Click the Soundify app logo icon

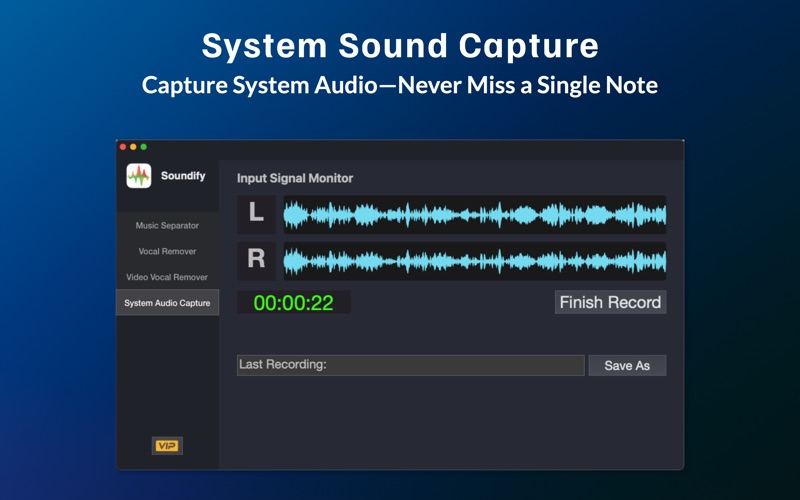click(139, 176)
